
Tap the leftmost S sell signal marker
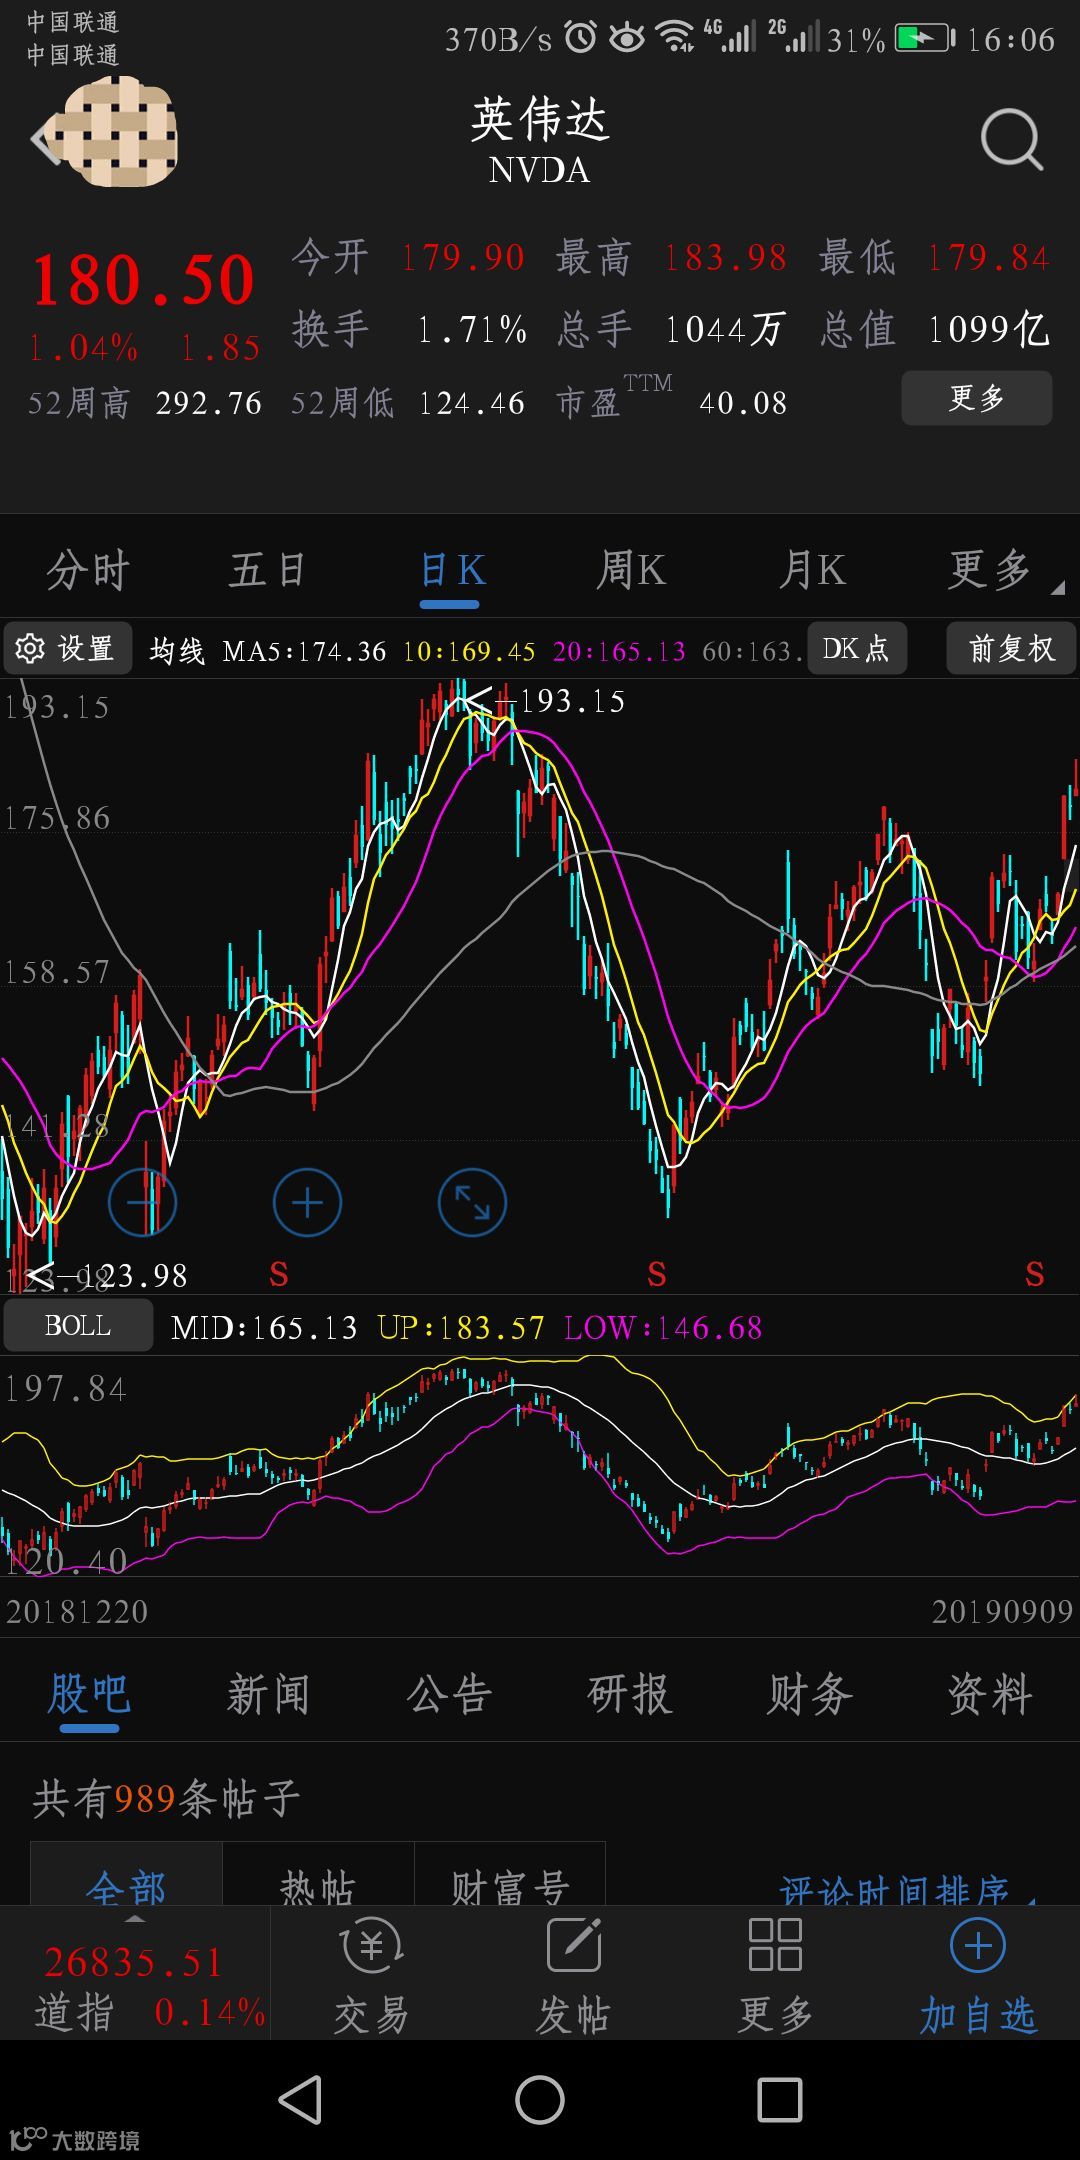click(279, 1274)
